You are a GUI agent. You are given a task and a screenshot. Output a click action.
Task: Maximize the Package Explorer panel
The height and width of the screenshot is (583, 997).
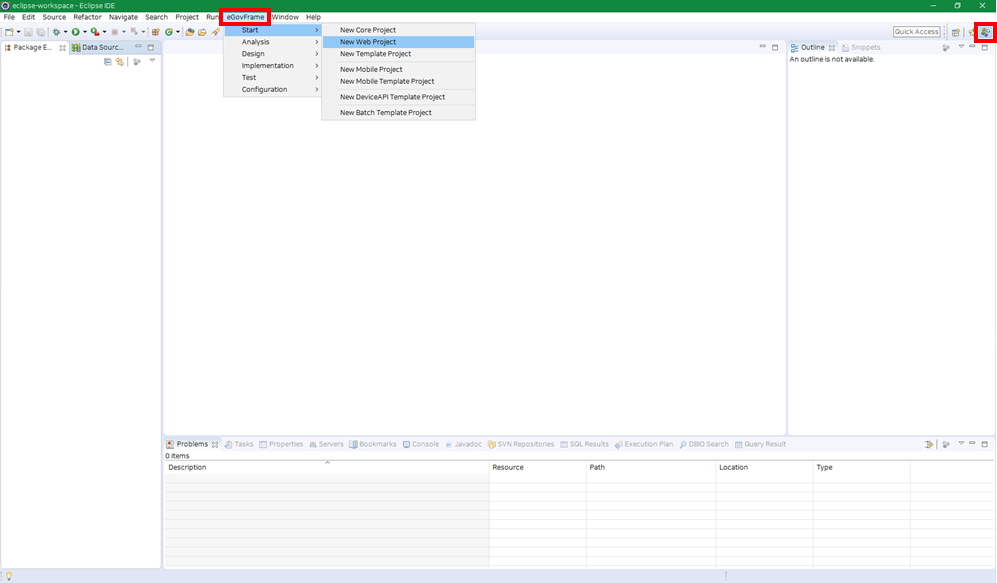151,47
